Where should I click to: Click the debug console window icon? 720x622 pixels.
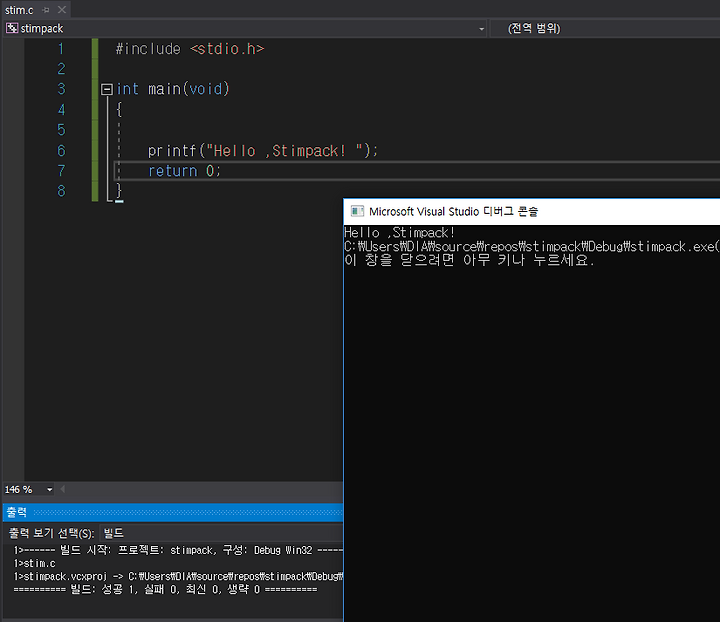[357, 211]
